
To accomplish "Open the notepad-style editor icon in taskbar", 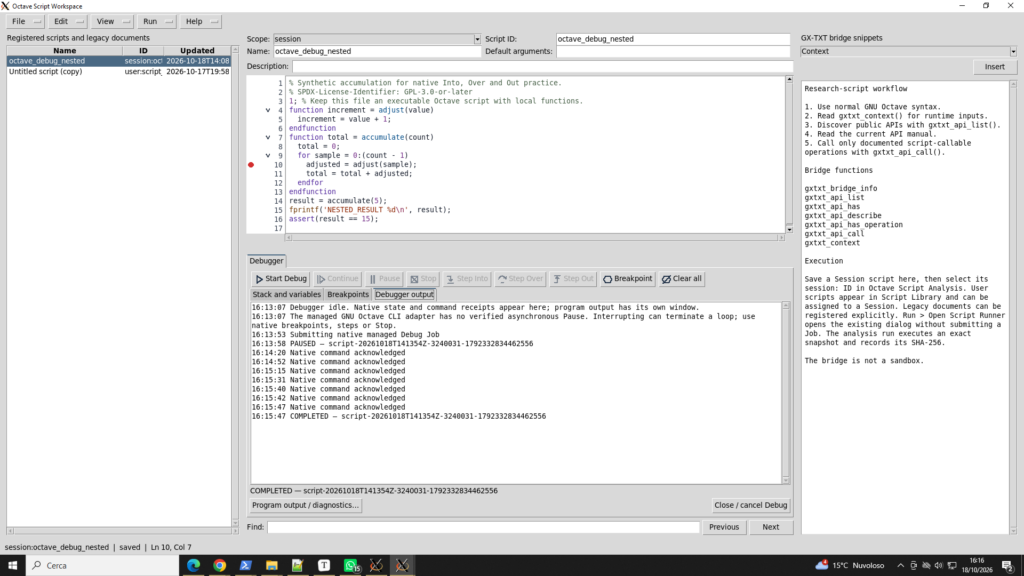I will (298, 566).
